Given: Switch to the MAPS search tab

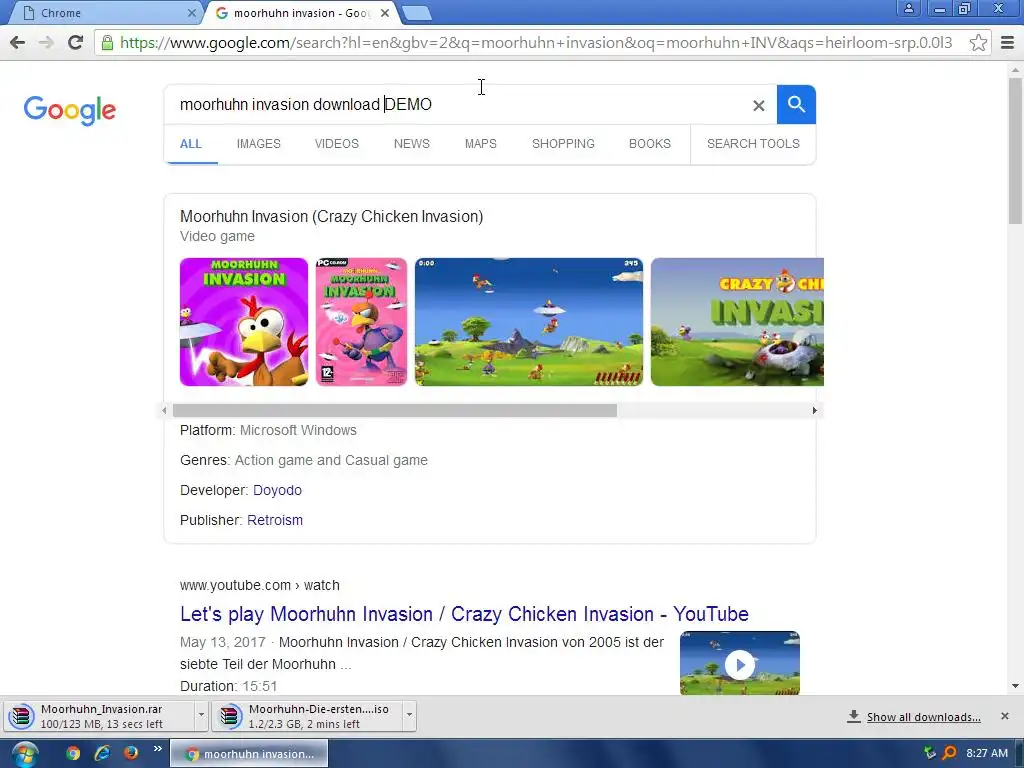Looking at the screenshot, I should [x=481, y=144].
